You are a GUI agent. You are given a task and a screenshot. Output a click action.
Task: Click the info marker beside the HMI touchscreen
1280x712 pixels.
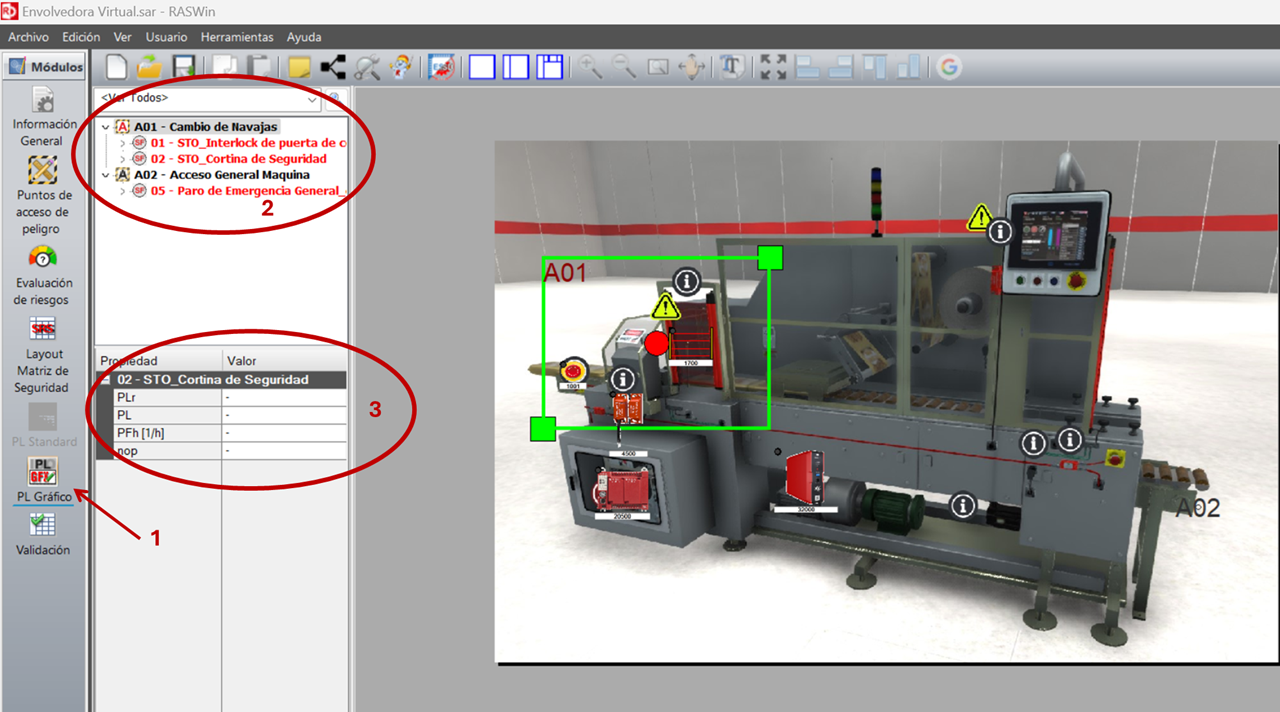pyautogui.click(x=1000, y=232)
